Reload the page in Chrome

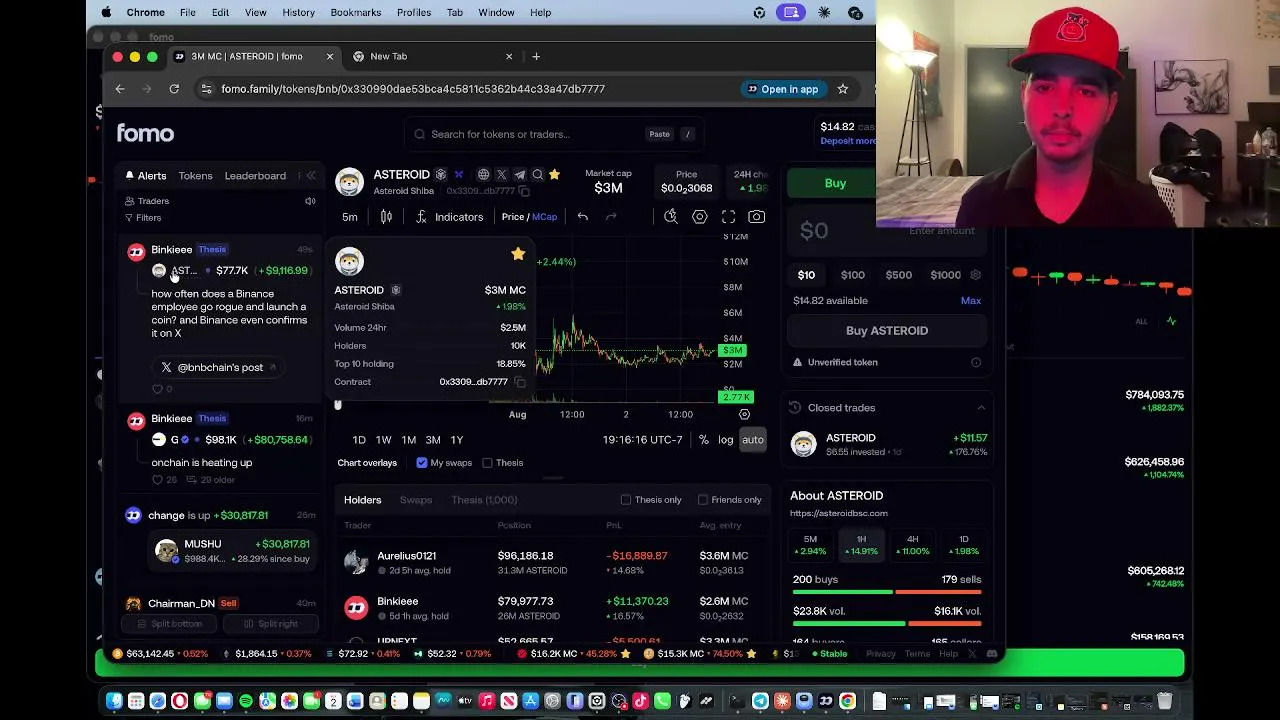pos(174,89)
